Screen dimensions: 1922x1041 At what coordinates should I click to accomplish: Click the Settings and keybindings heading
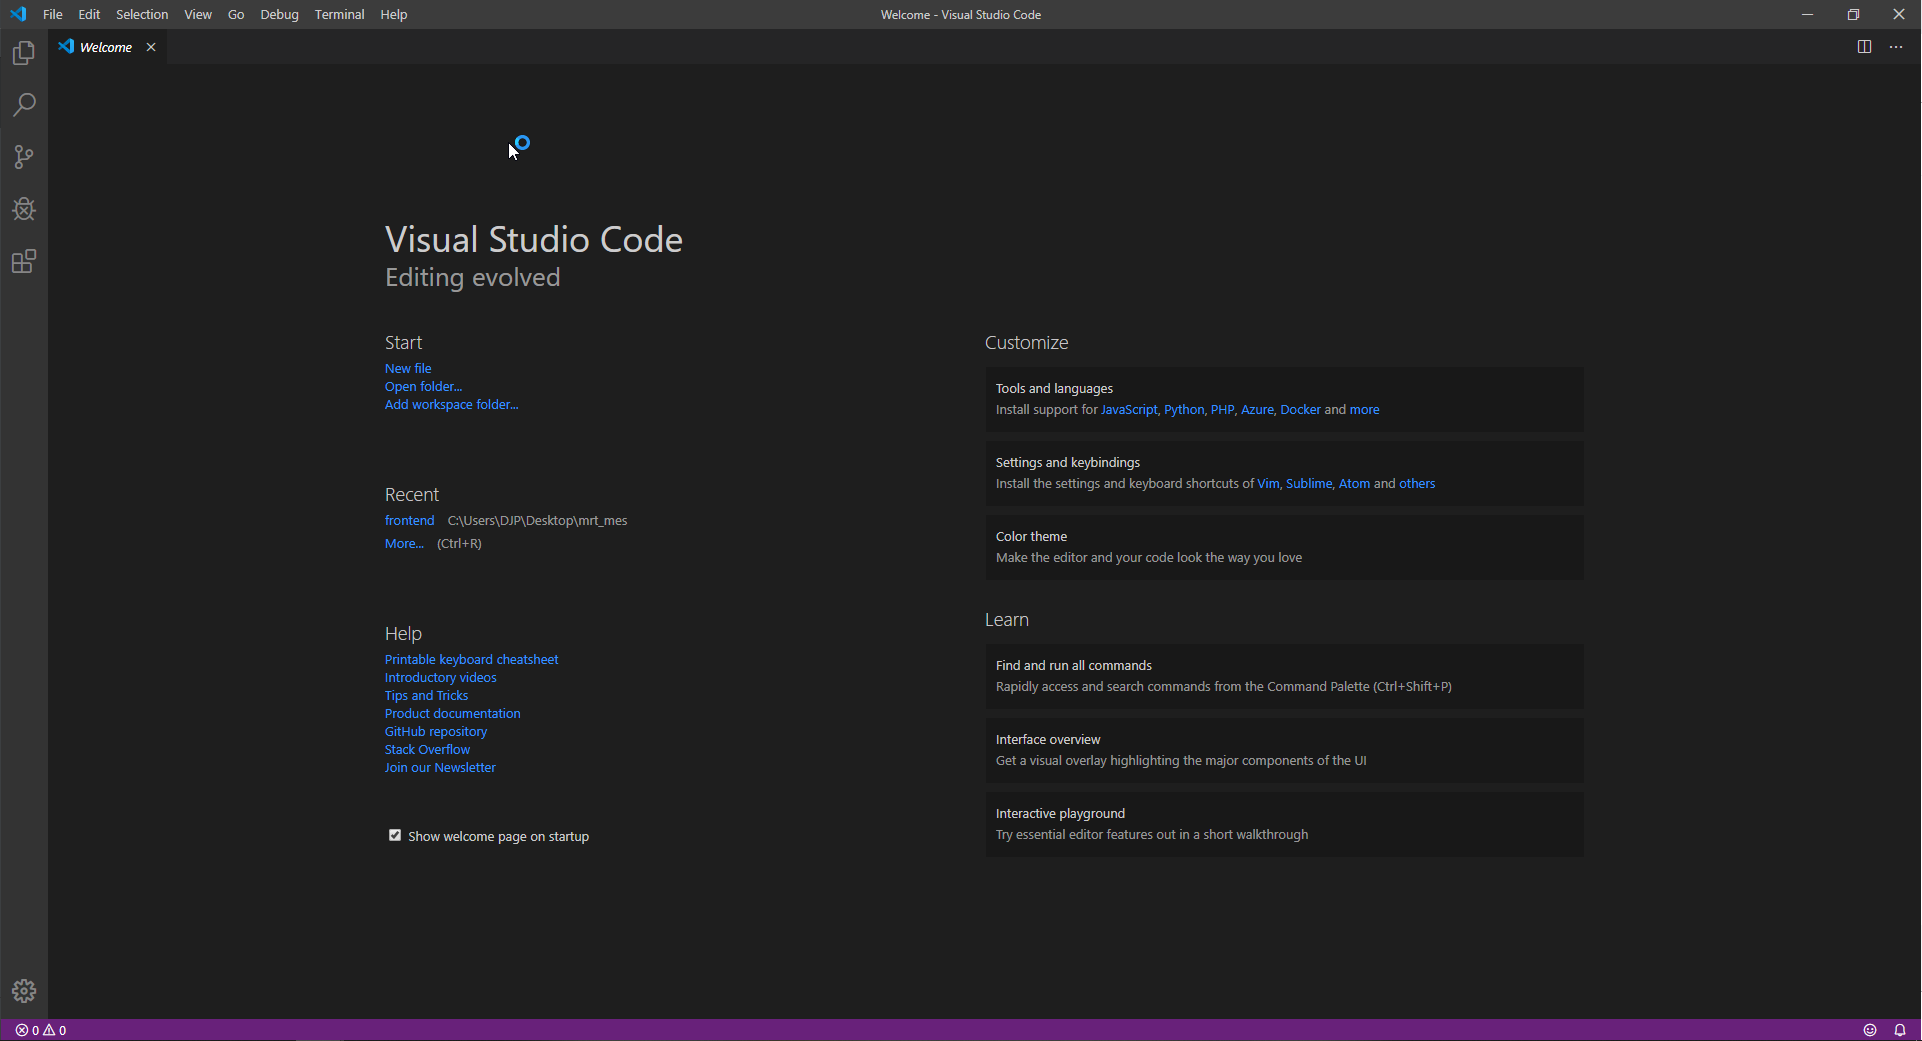(x=1067, y=462)
